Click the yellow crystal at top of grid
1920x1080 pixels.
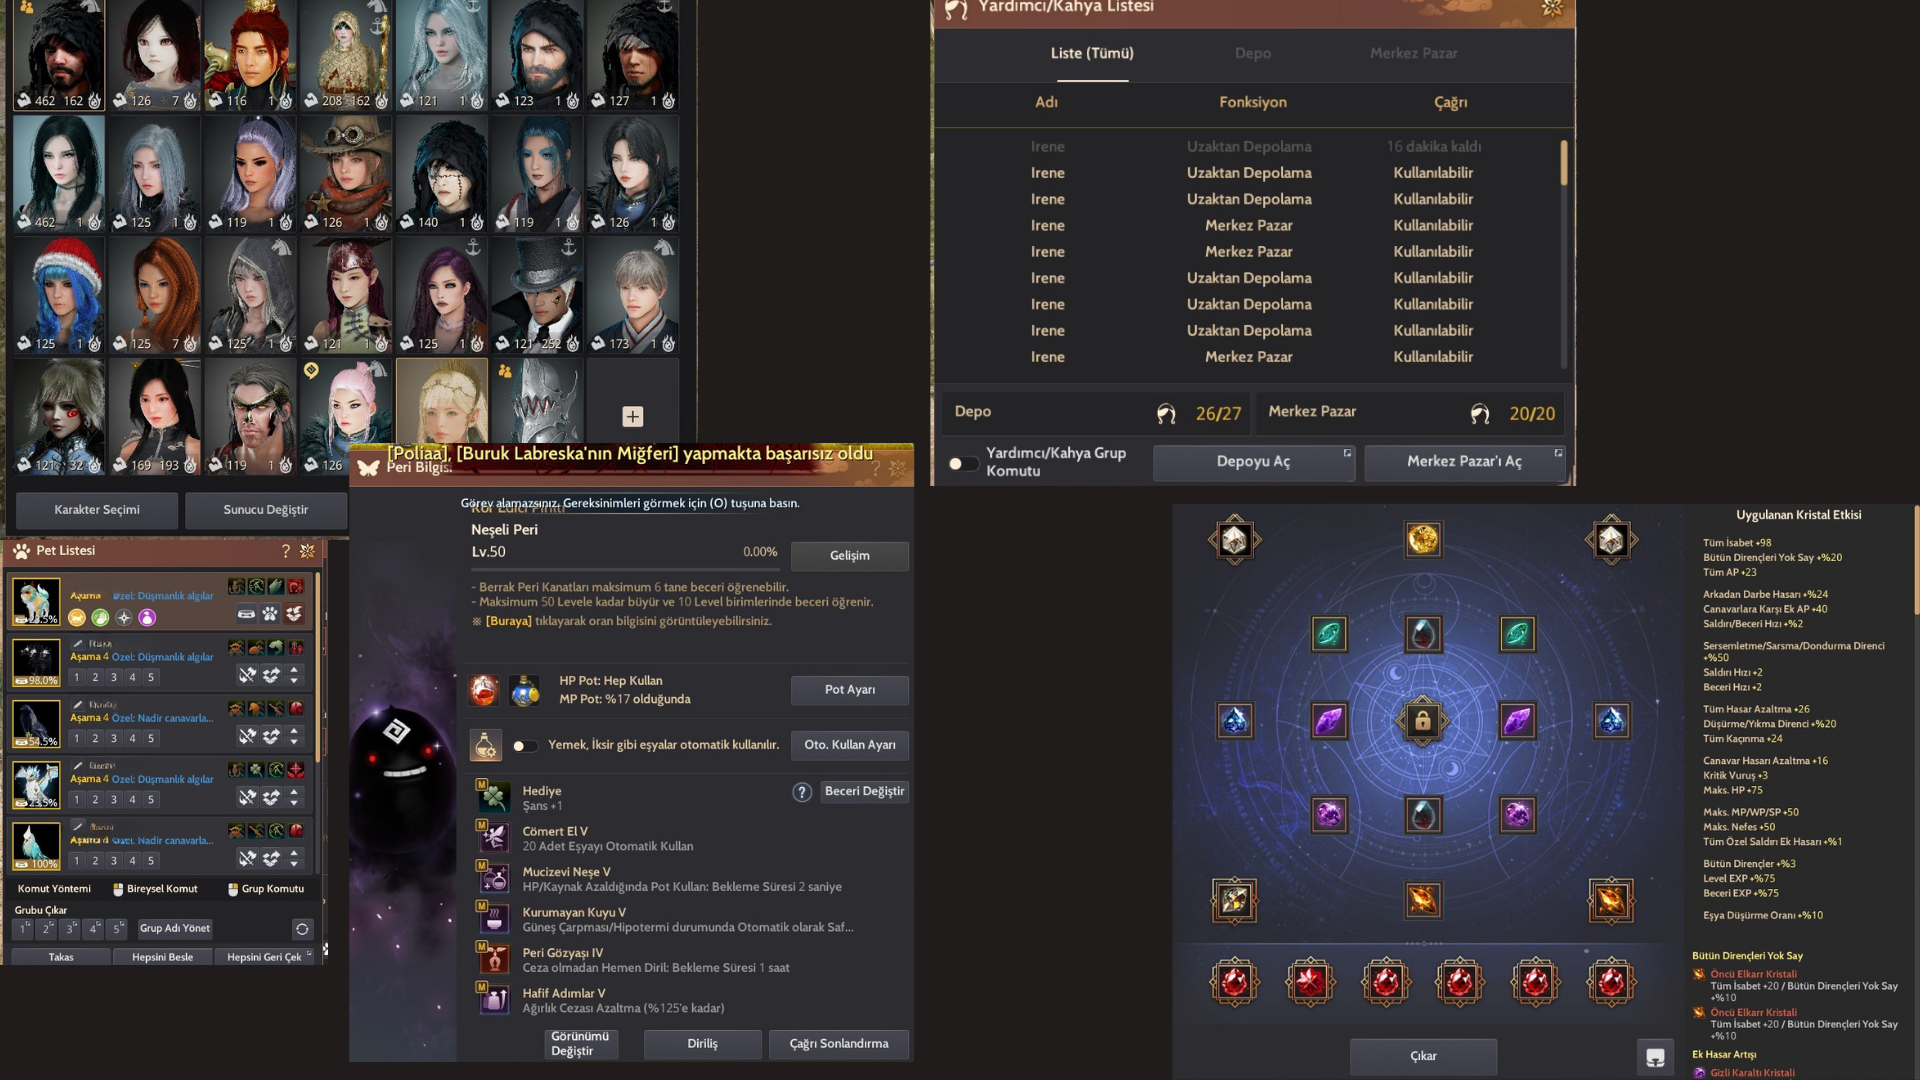[1422, 539]
